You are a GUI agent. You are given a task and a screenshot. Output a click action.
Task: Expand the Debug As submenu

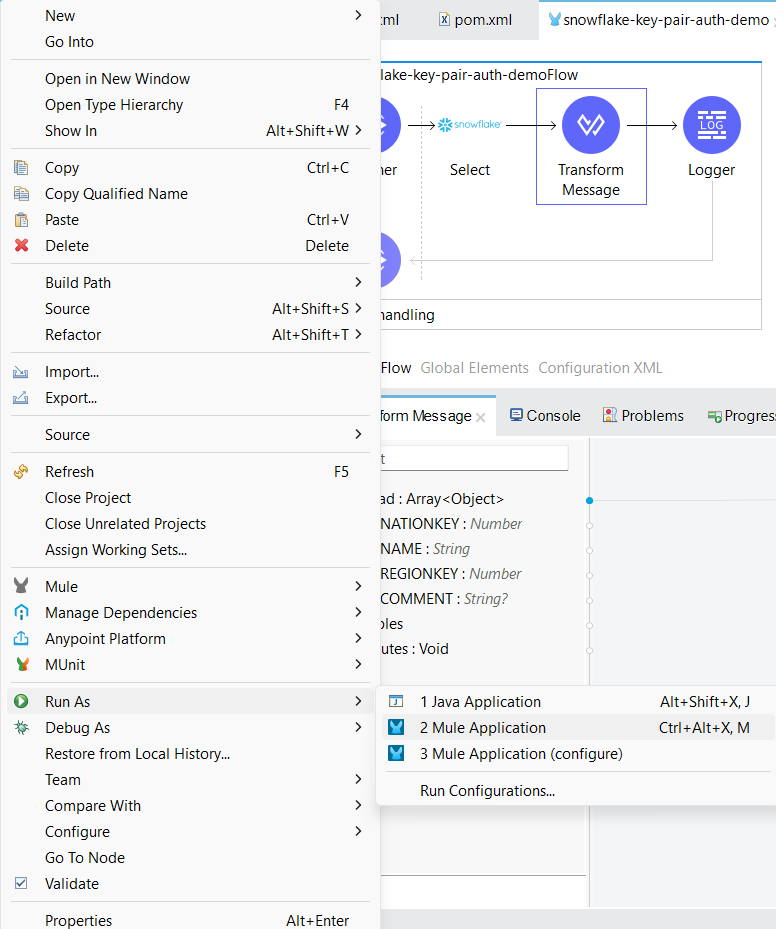[77, 728]
